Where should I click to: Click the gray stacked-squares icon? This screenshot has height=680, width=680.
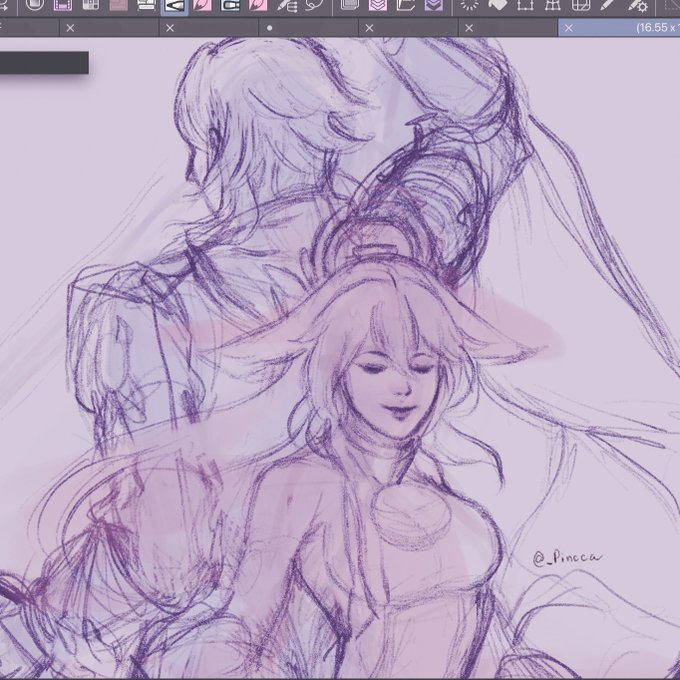pyautogui.click(x=350, y=5)
